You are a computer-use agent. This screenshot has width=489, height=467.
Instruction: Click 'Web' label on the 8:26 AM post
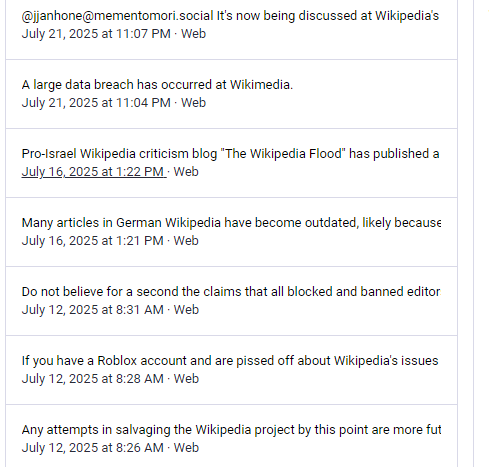pyautogui.click(x=186, y=448)
